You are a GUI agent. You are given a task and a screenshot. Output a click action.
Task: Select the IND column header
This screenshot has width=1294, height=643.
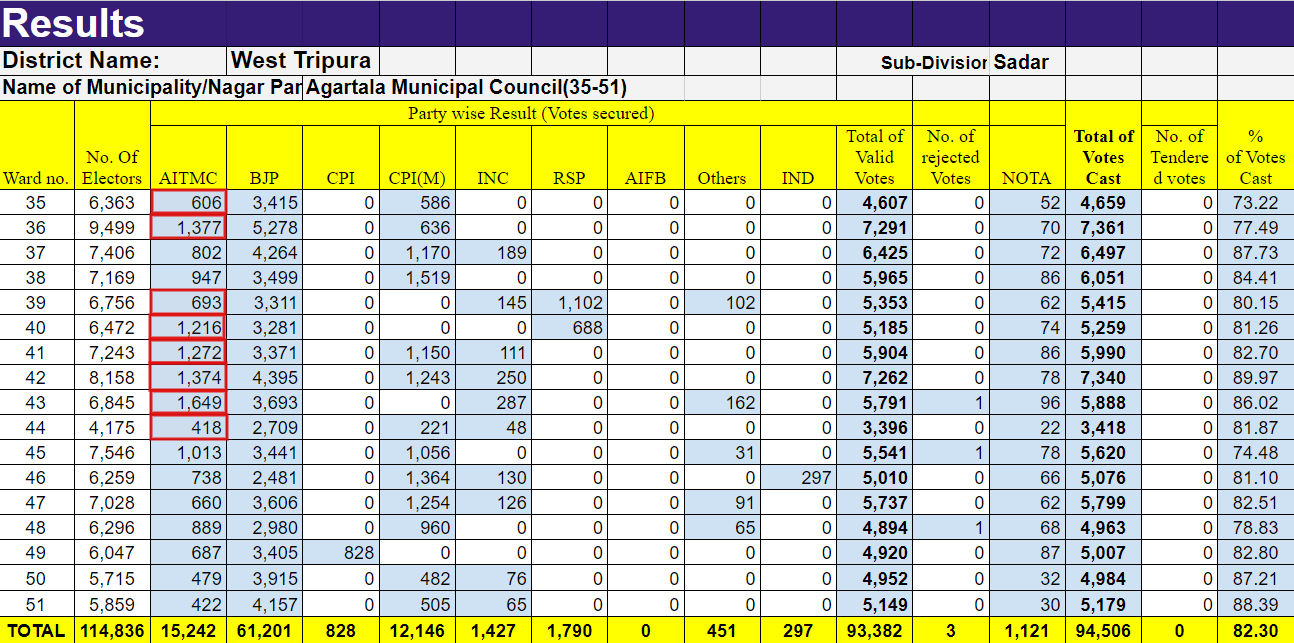798,158
